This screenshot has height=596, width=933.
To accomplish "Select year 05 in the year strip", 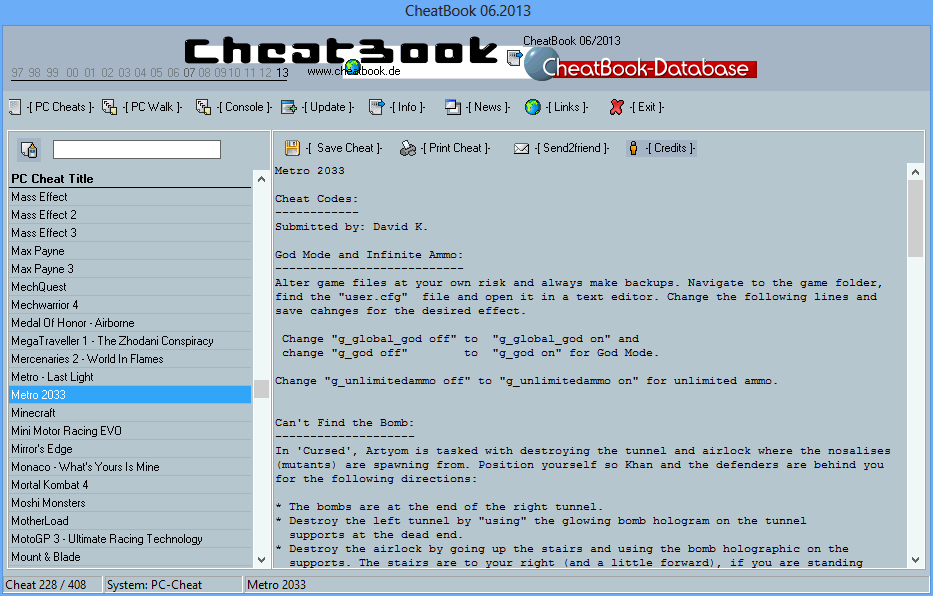I will click(x=156, y=73).
